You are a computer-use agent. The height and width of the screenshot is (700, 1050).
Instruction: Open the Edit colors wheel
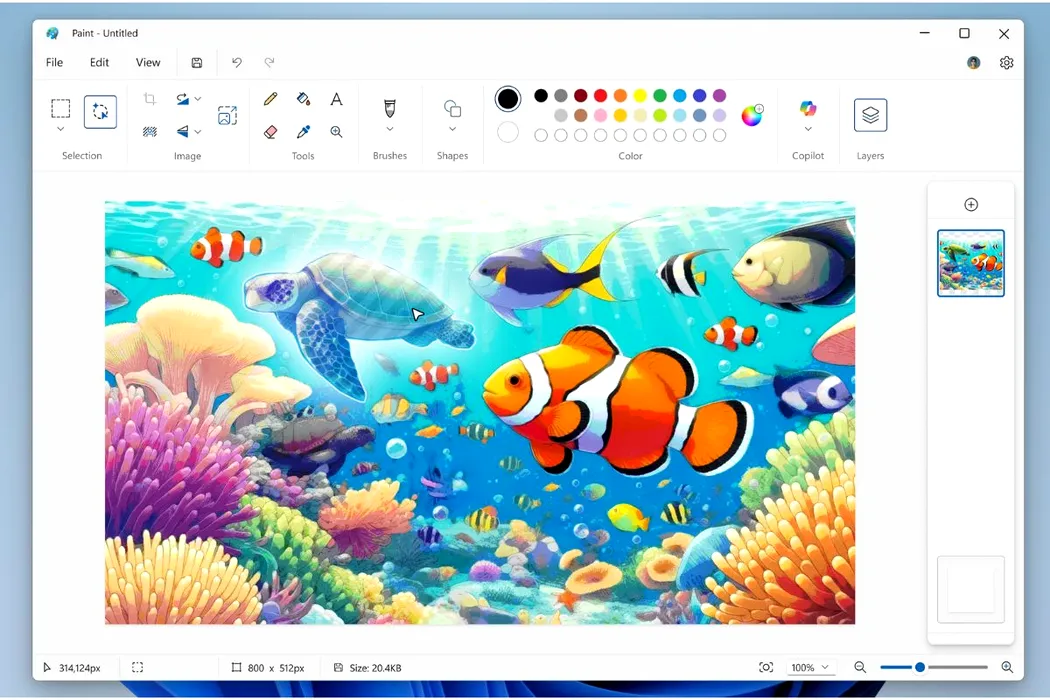click(x=752, y=115)
